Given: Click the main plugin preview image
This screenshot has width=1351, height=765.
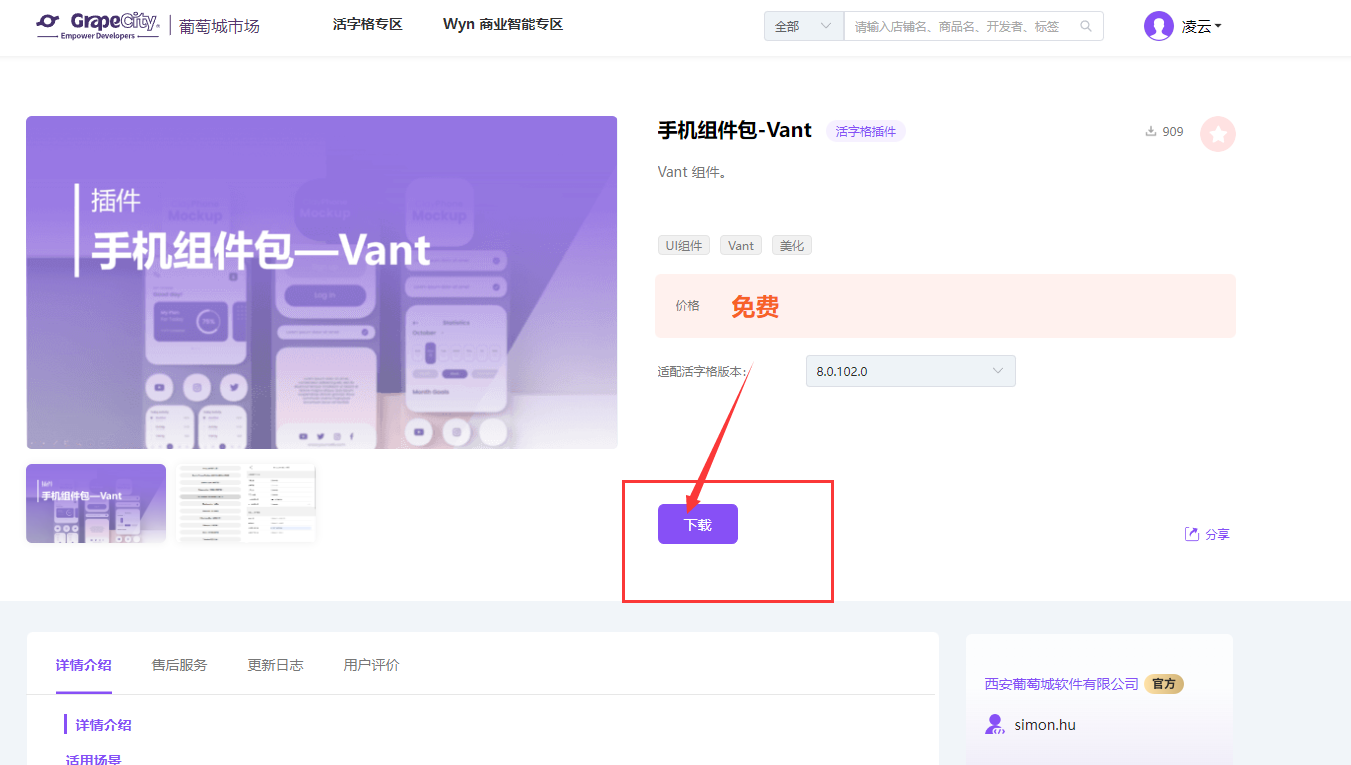Looking at the screenshot, I should (322, 282).
